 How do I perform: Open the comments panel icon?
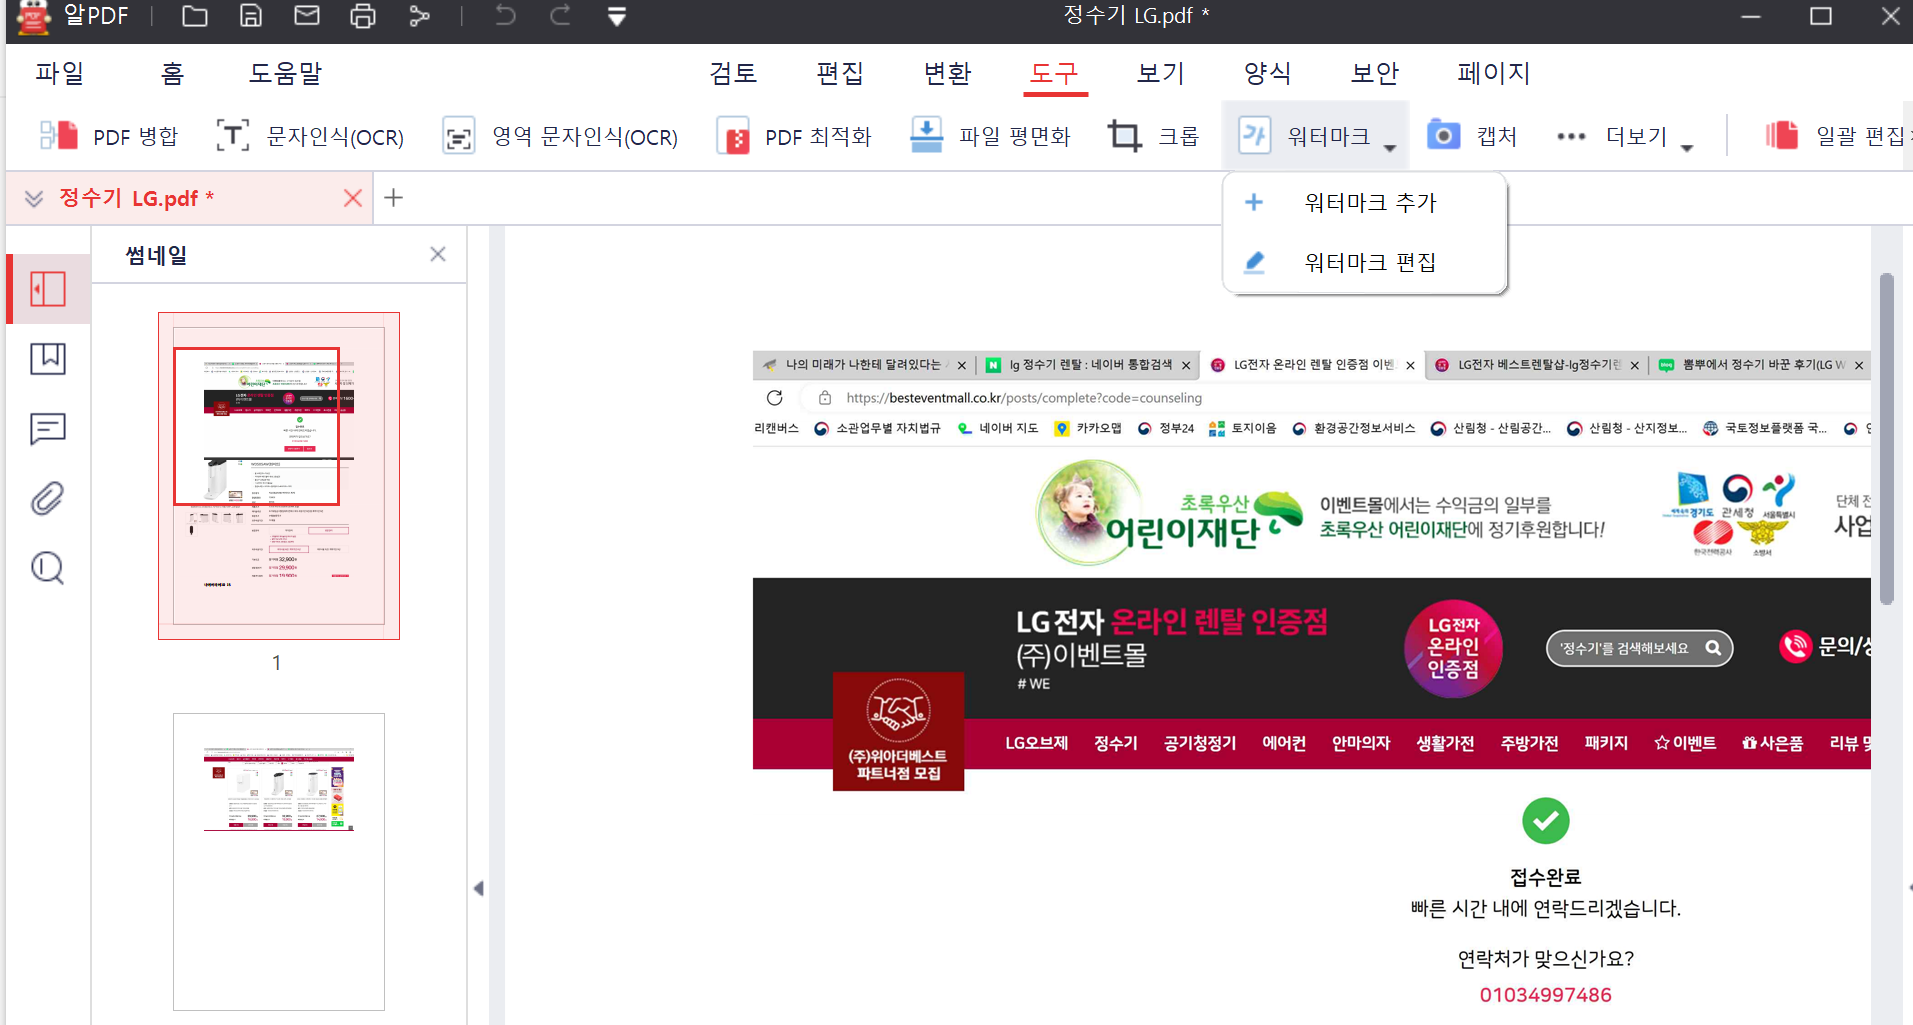coord(48,429)
